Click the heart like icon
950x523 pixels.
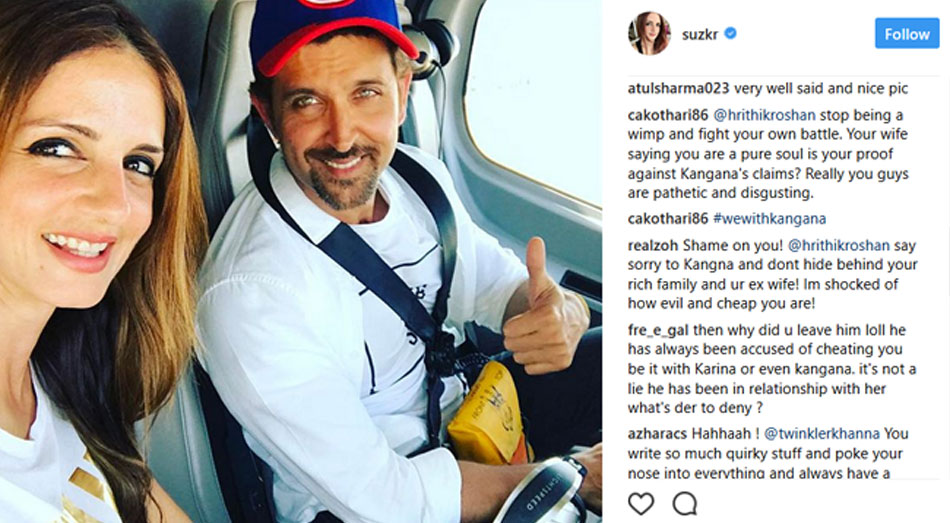coord(640,504)
